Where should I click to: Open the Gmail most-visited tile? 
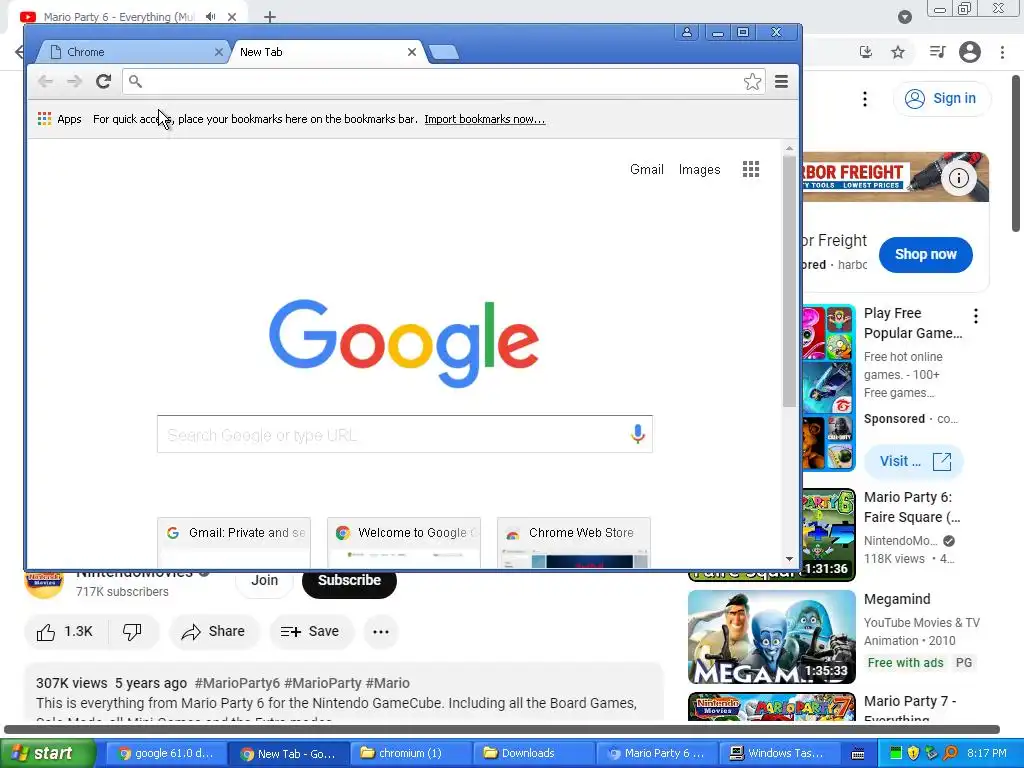click(x=234, y=543)
